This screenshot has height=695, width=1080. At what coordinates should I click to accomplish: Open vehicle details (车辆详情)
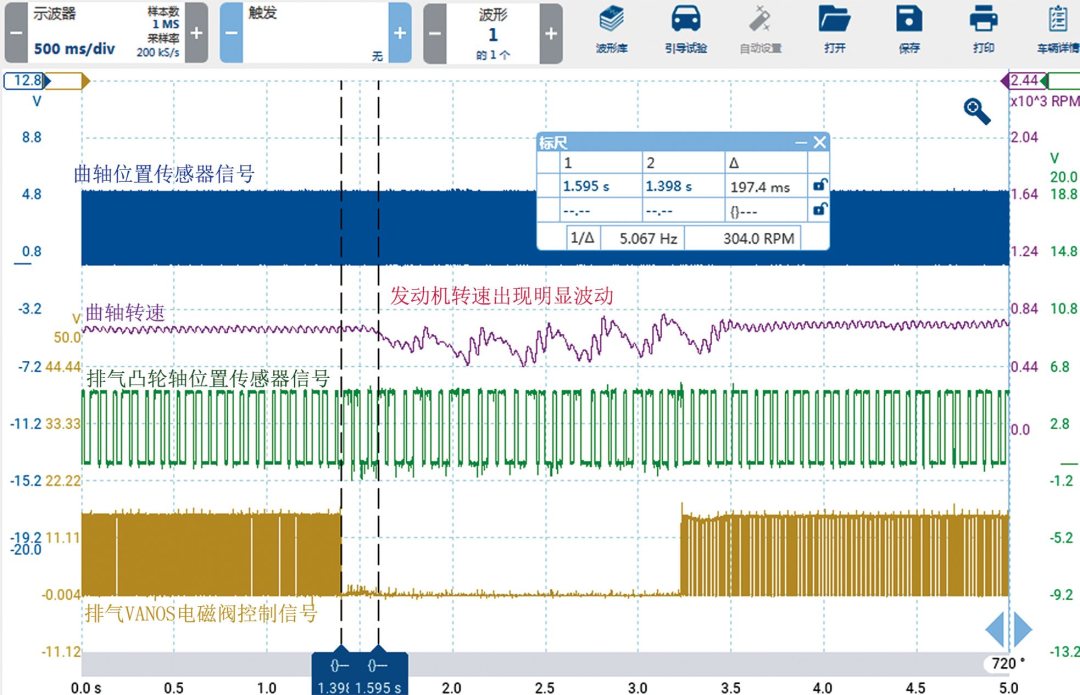coord(1058,30)
